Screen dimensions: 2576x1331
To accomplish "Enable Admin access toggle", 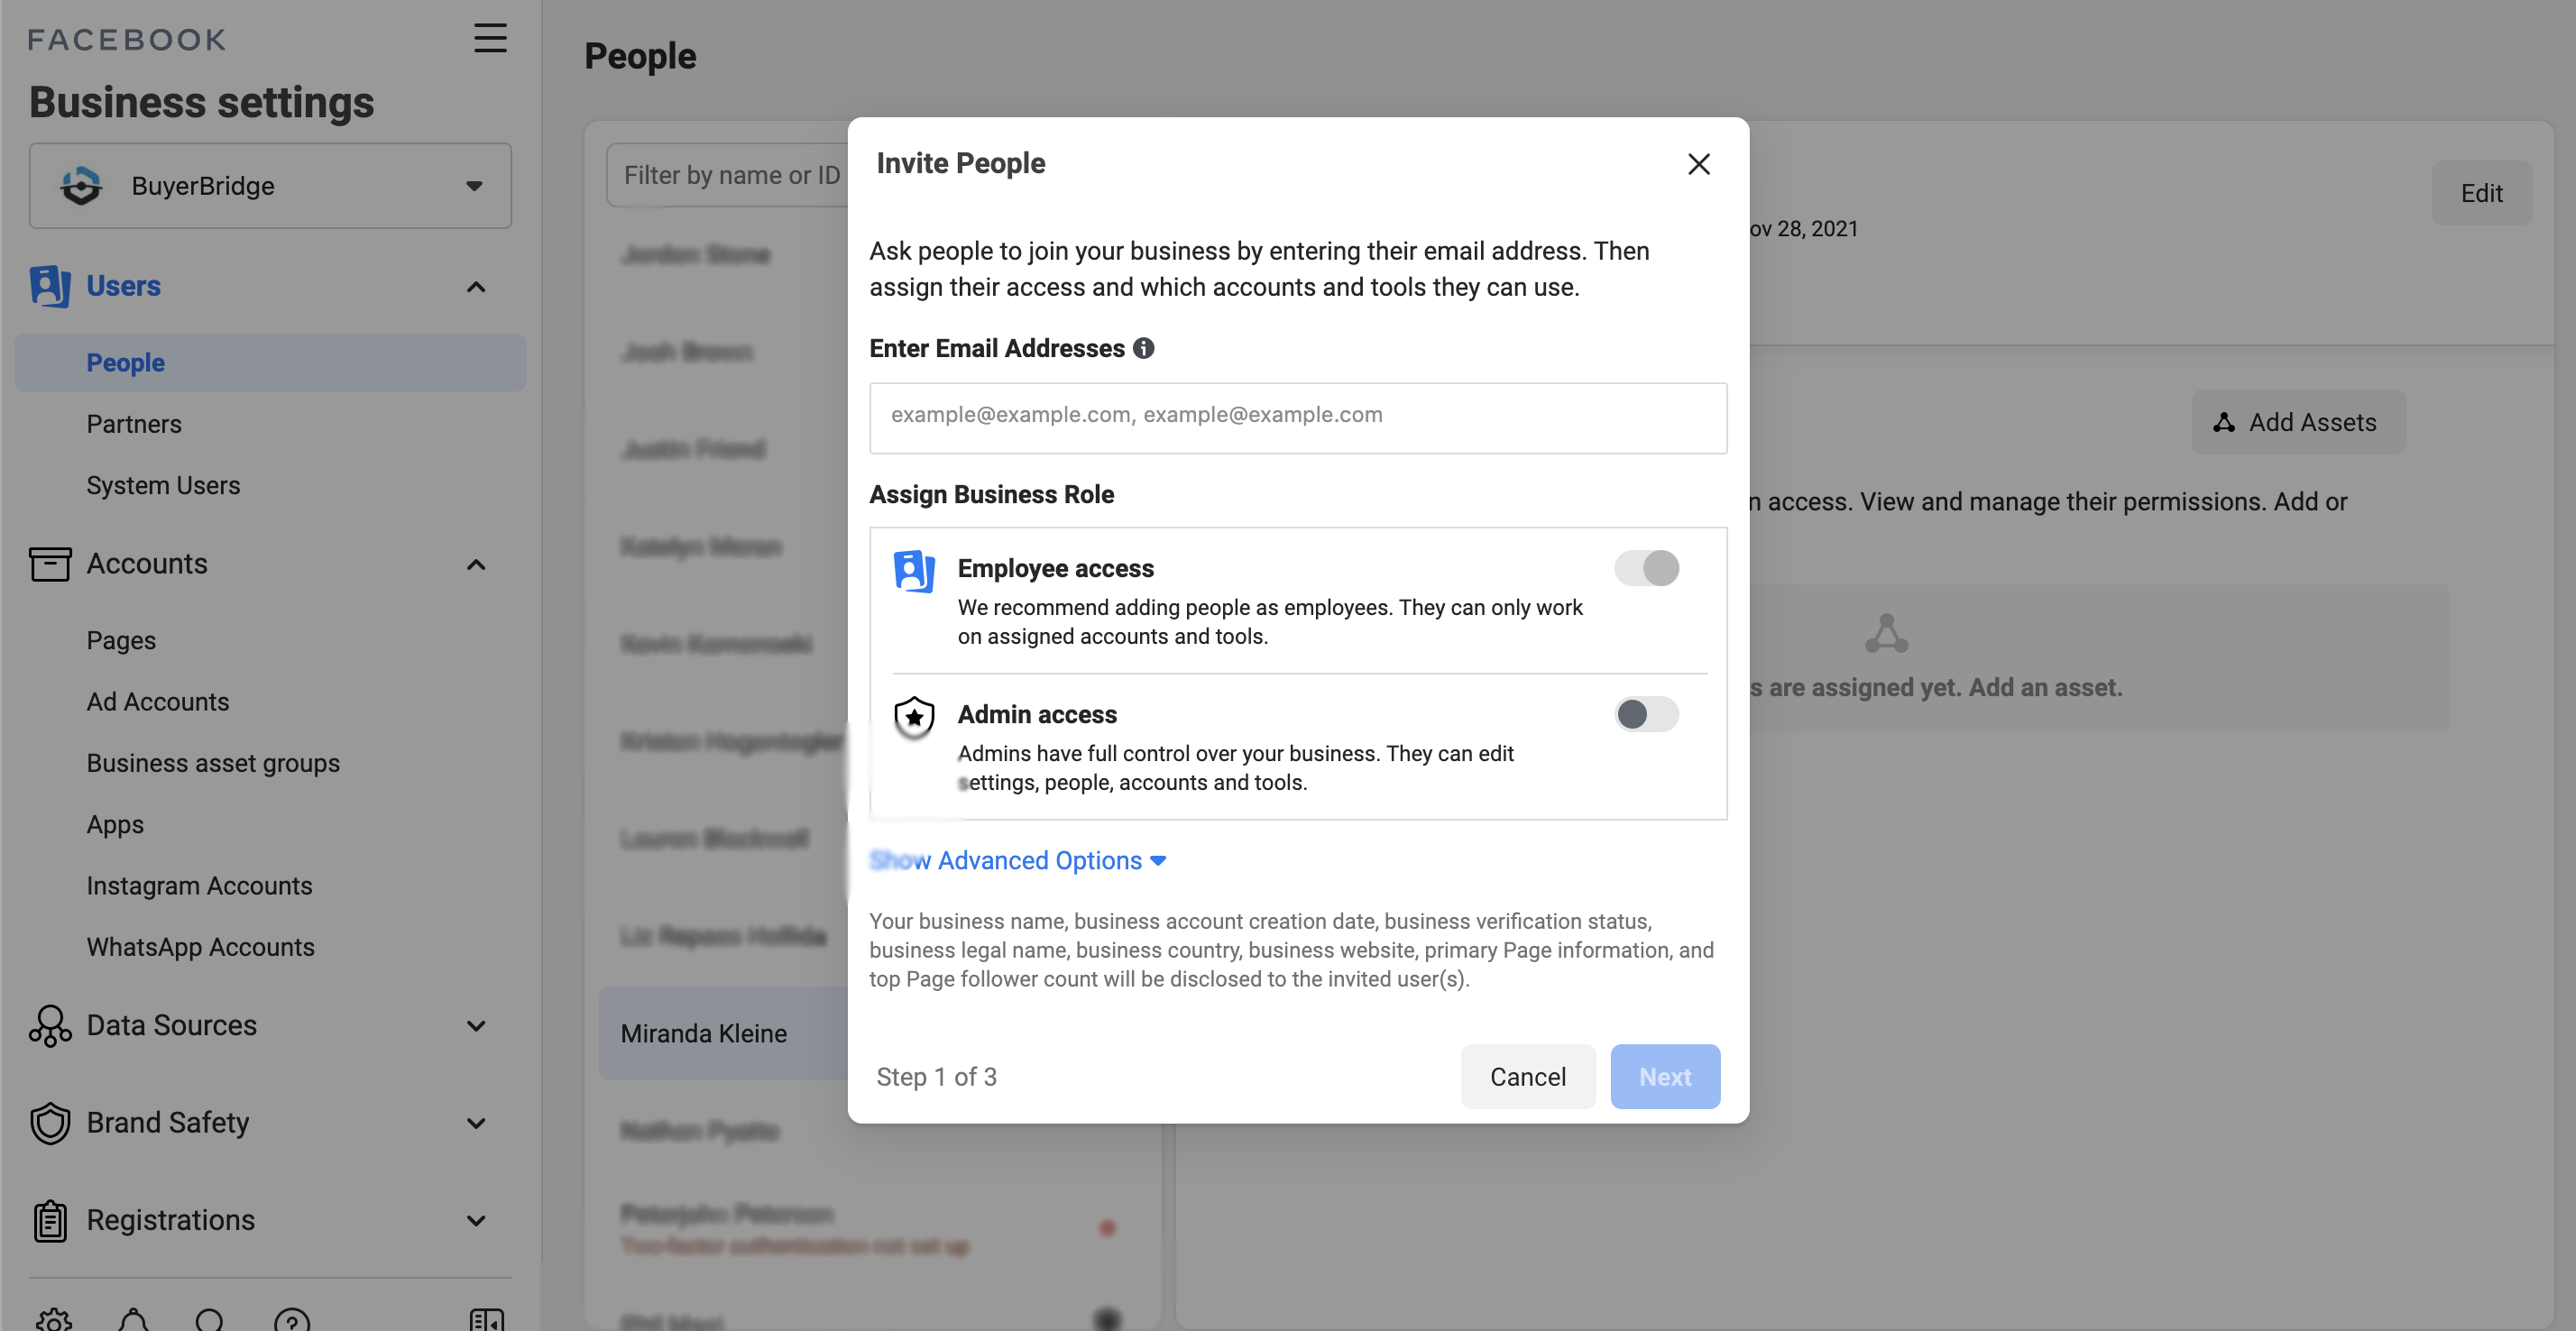I will click(1645, 714).
